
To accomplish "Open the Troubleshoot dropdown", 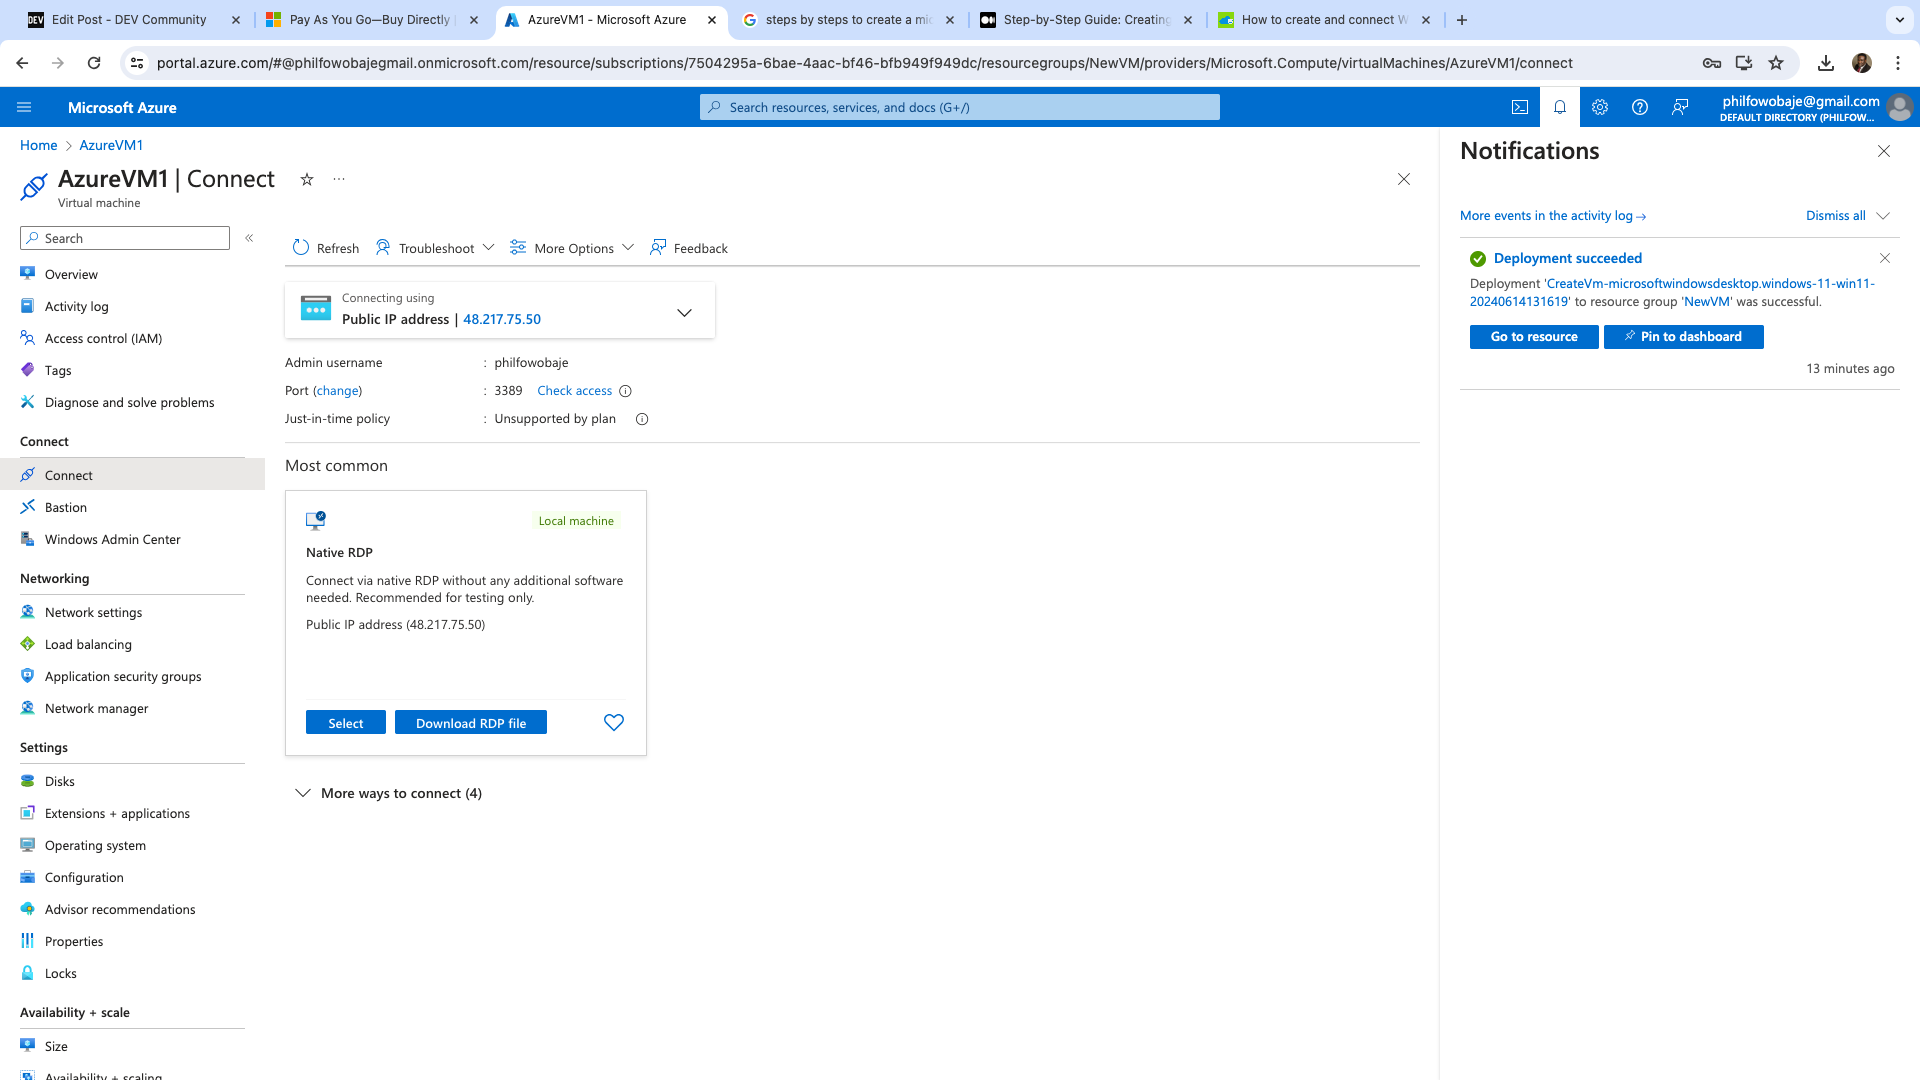I will pos(435,248).
